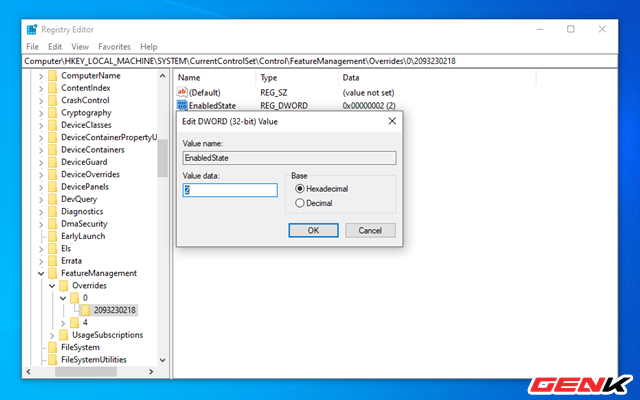Screen dimensions: 640x400
Task: Maximize the Registry Editor window
Action: (x=571, y=29)
